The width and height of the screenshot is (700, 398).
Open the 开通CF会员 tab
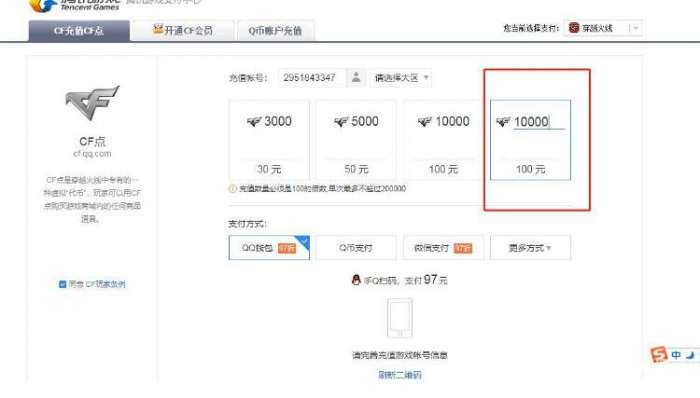pyautogui.click(x=183, y=30)
